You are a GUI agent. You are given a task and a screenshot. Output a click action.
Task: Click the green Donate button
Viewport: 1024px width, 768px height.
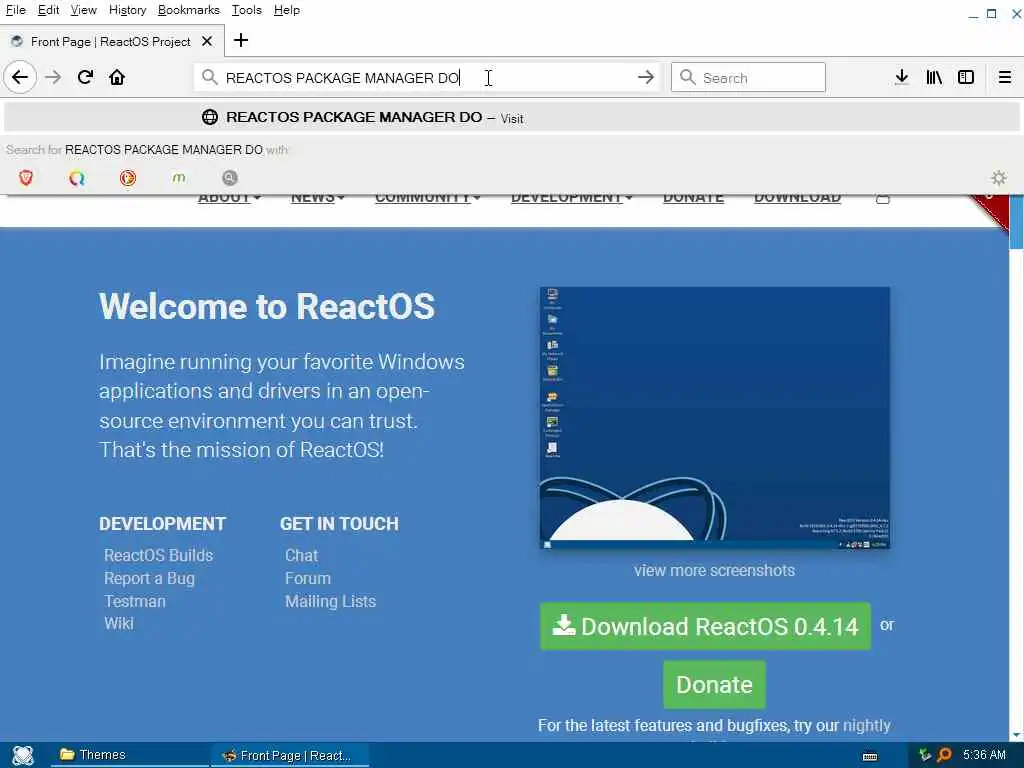tap(714, 685)
